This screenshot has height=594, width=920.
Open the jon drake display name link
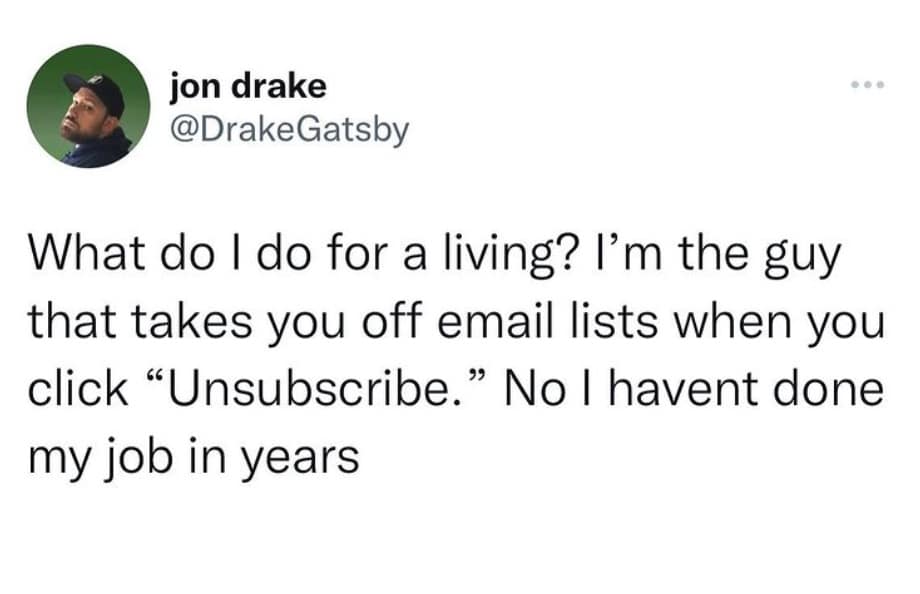coord(248,87)
